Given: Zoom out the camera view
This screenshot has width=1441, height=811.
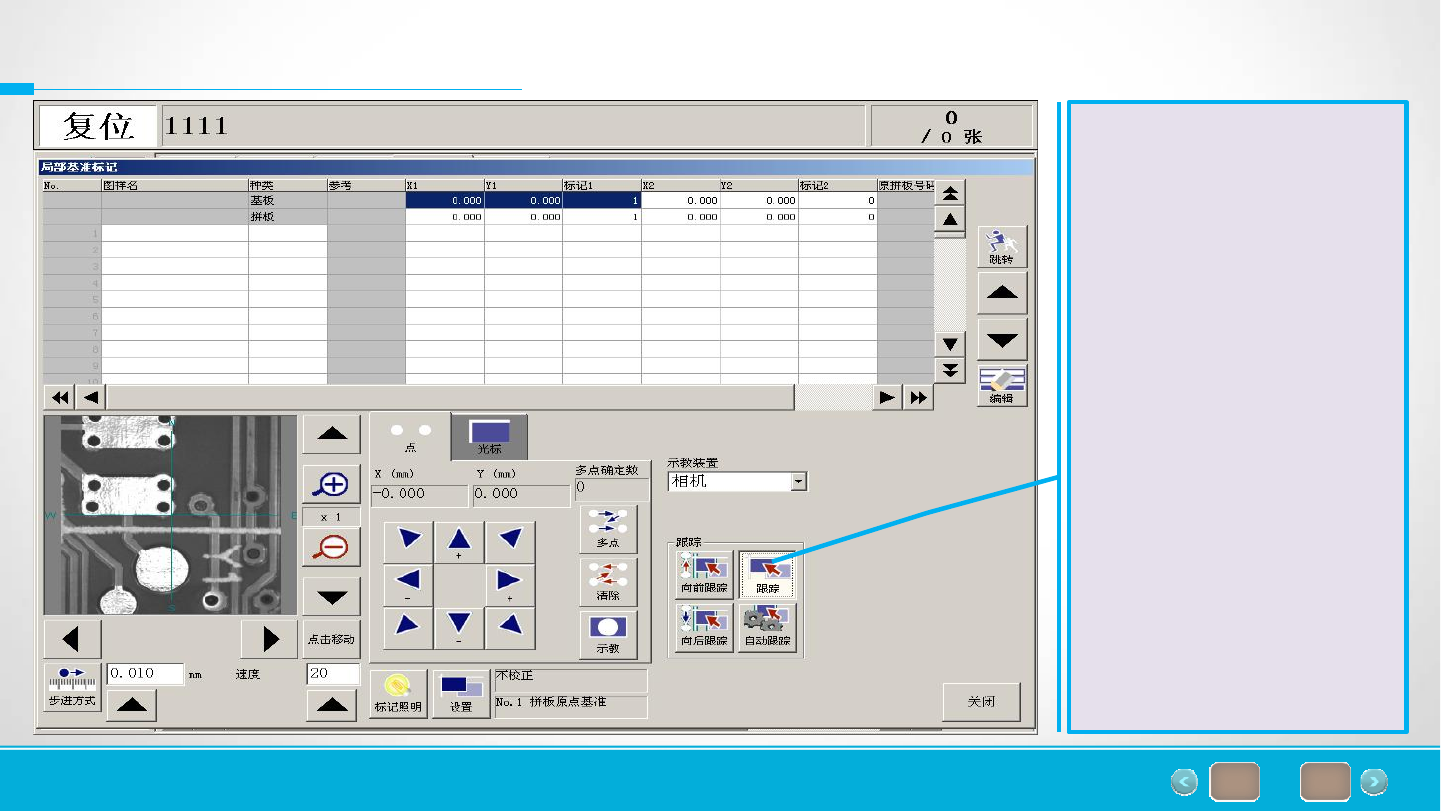Looking at the screenshot, I should pyautogui.click(x=332, y=547).
